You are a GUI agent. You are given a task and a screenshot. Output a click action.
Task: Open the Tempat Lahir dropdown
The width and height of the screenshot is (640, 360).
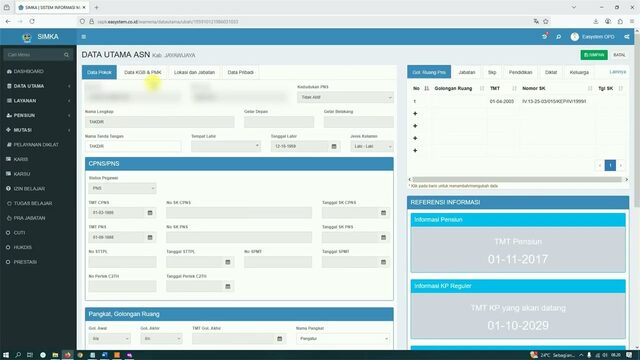coord(226,146)
